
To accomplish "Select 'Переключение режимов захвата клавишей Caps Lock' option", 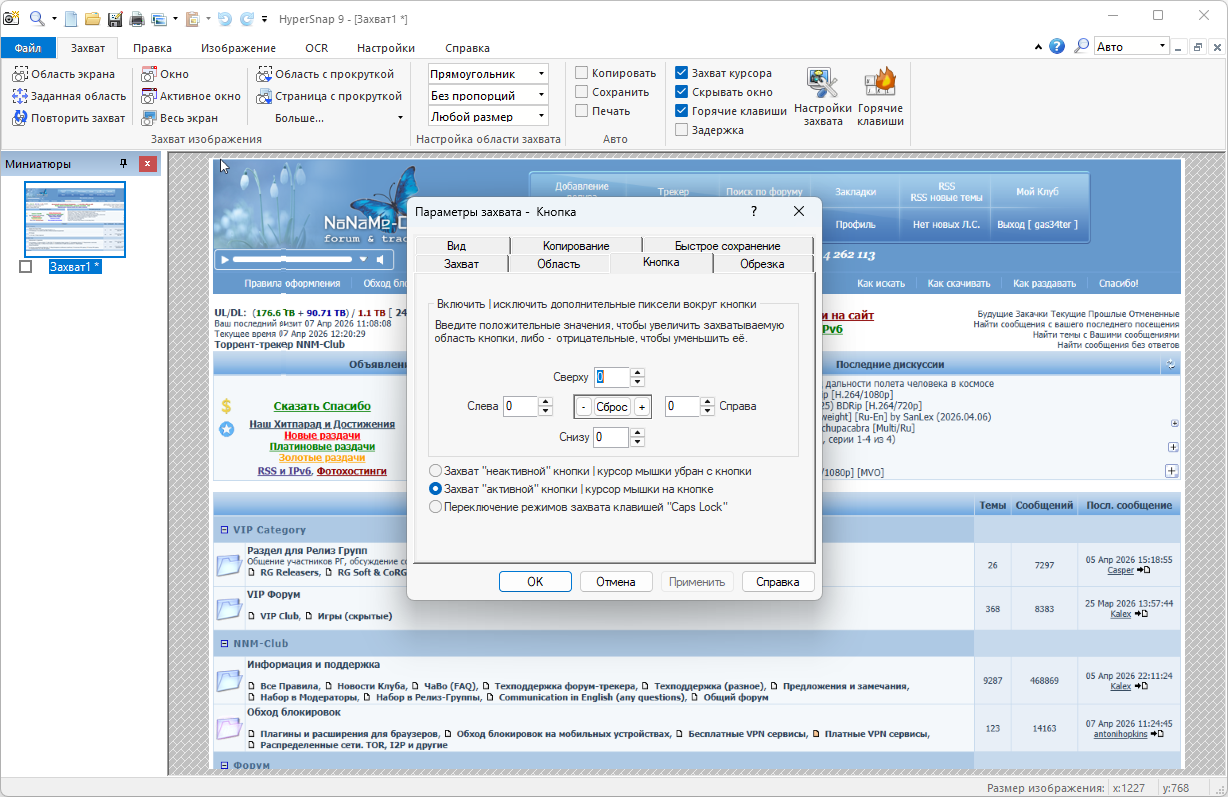I will coord(435,507).
